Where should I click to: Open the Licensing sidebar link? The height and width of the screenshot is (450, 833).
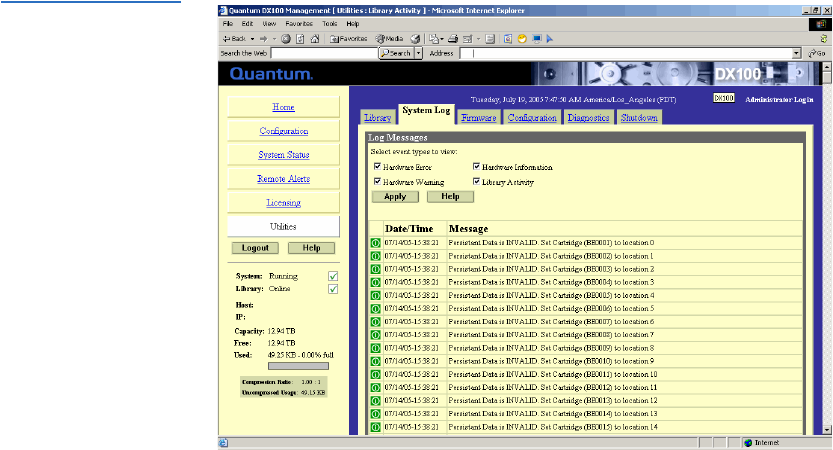click(x=283, y=202)
